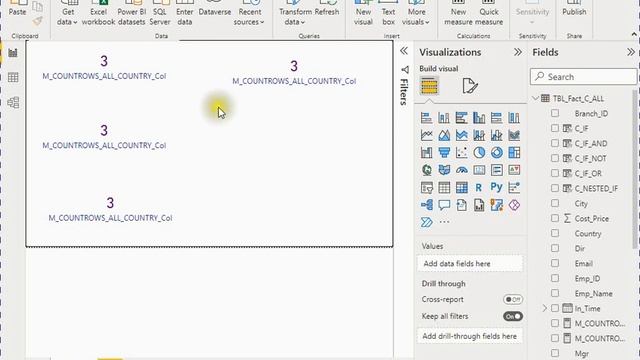This screenshot has height=360, width=640.
Task: Select the Scatter chart visual
Action: pos(462,153)
